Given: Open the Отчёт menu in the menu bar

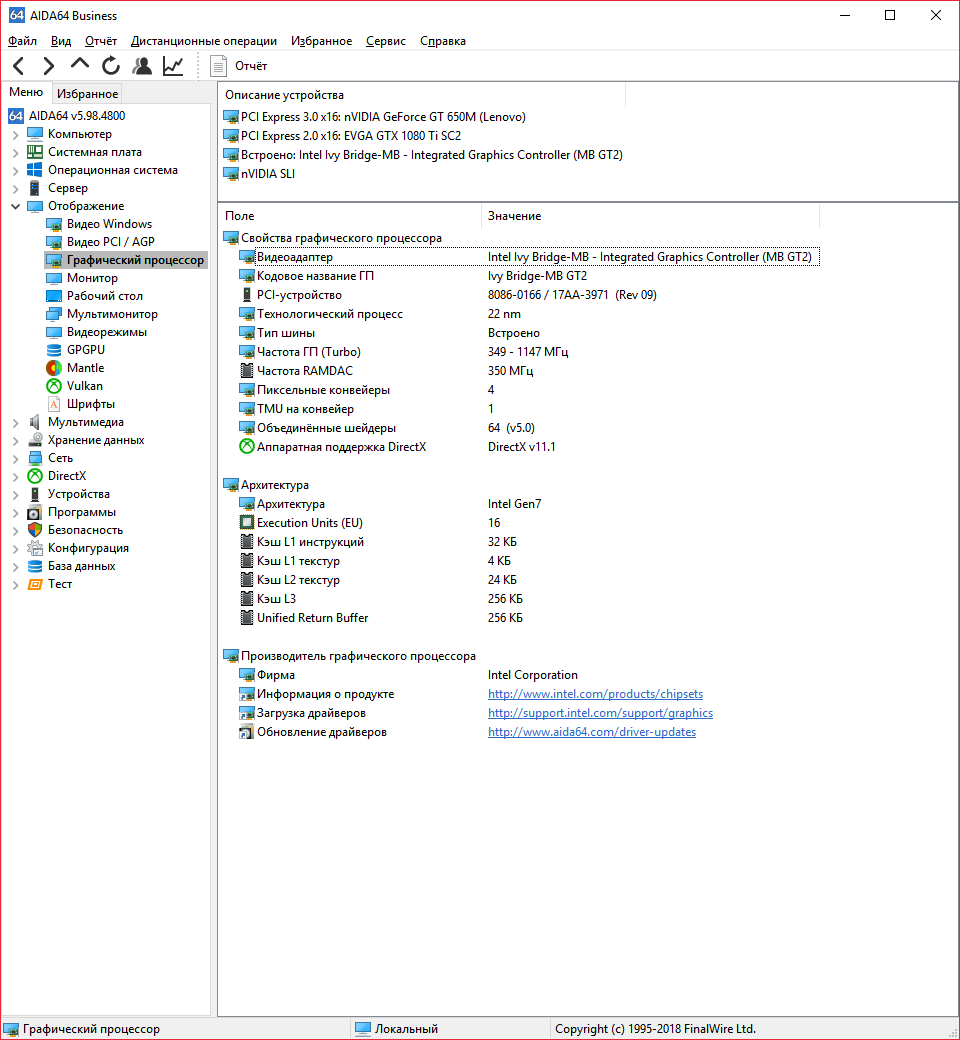Looking at the screenshot, I should click(101, 41).
